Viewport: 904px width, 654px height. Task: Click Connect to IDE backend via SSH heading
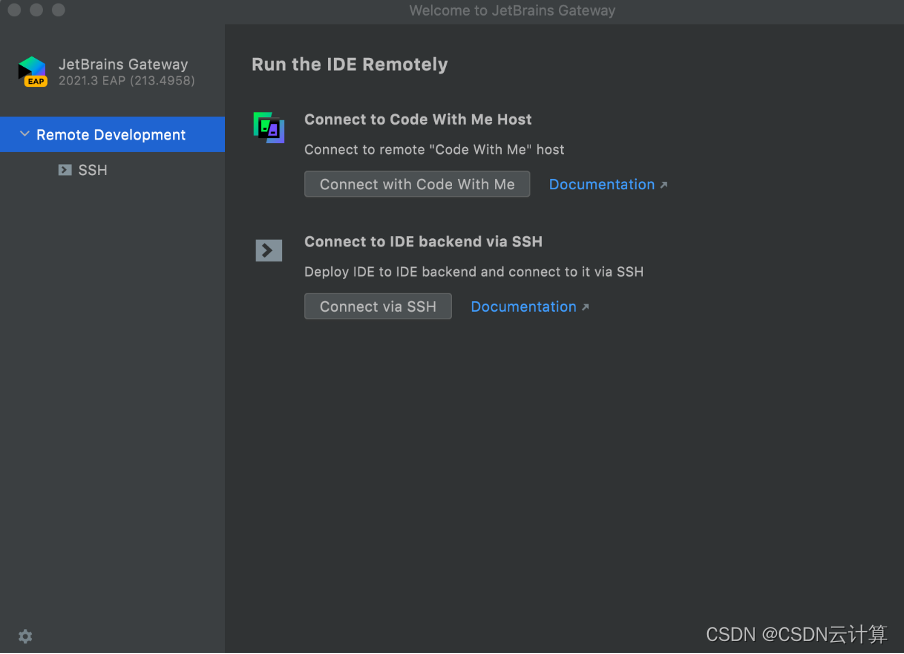(x=423, y=242)
